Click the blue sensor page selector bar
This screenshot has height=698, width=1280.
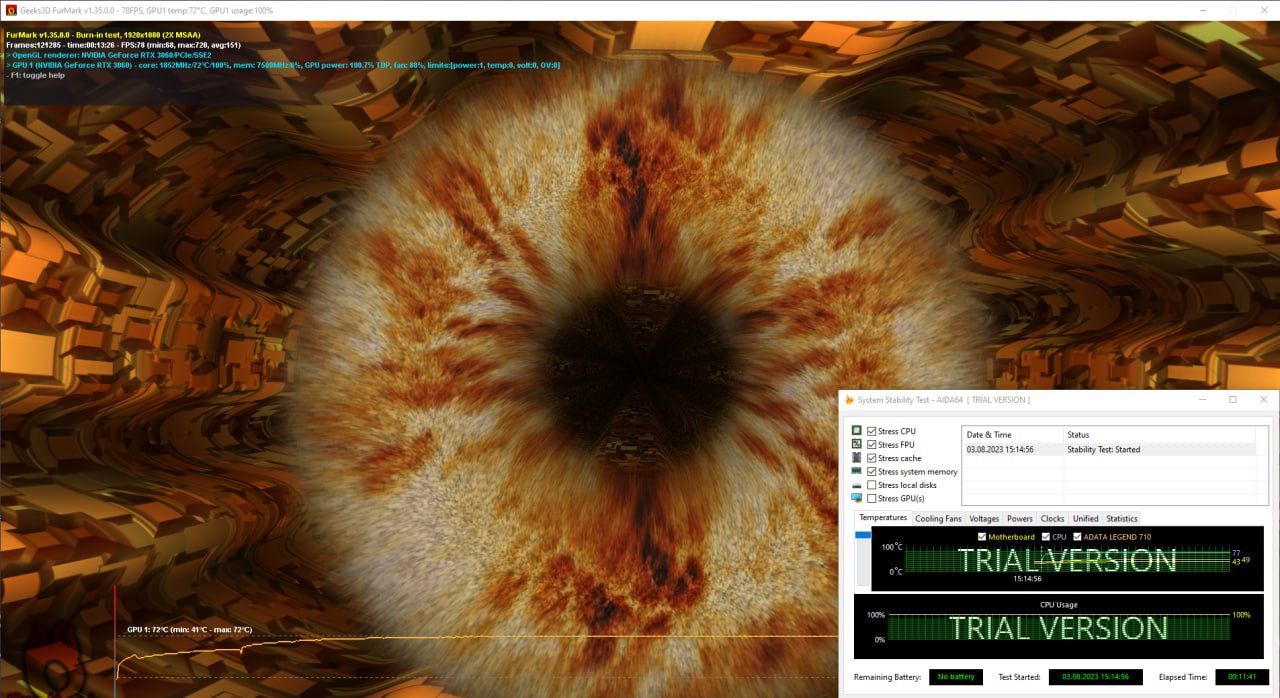tap(862, 535)
